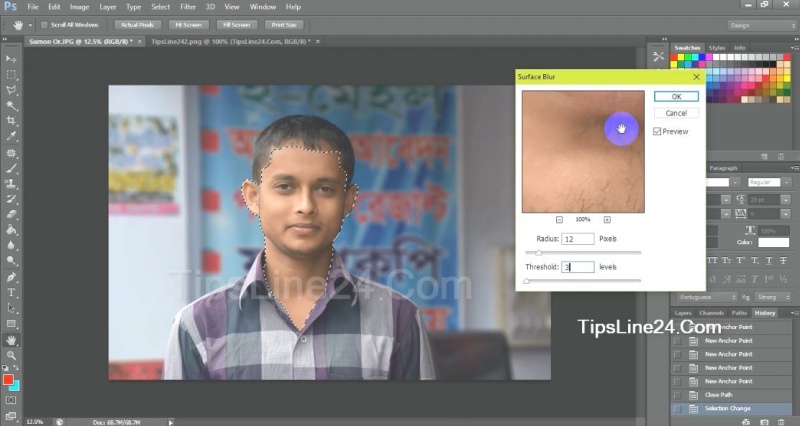Click the Underline text style icon
800x426 pixels.
pos(769,260)
